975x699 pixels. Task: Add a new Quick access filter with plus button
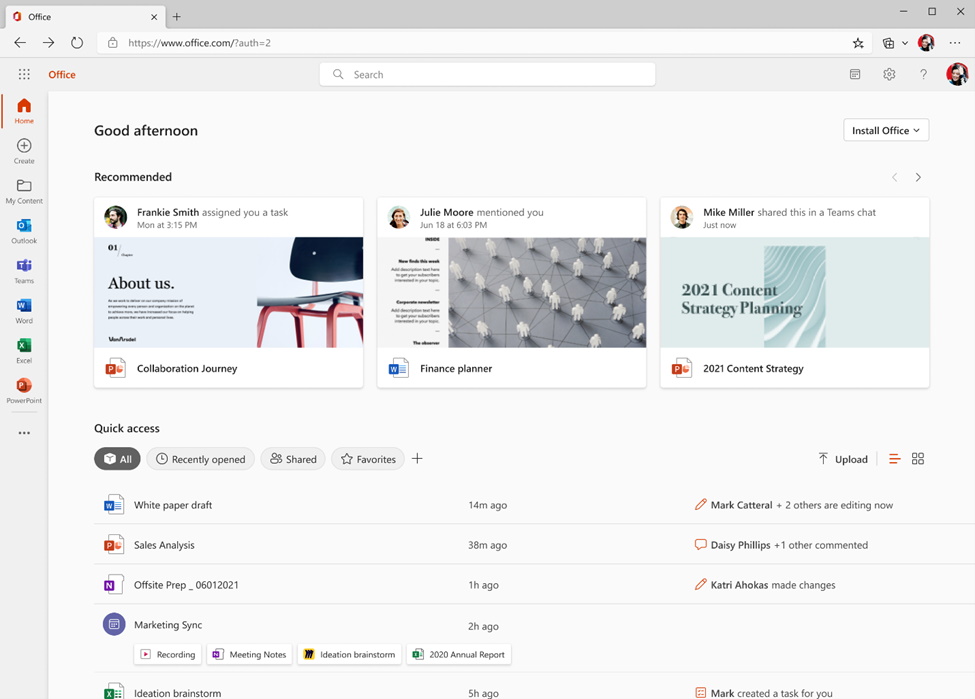pyautogui.click(x=417, y=459)
